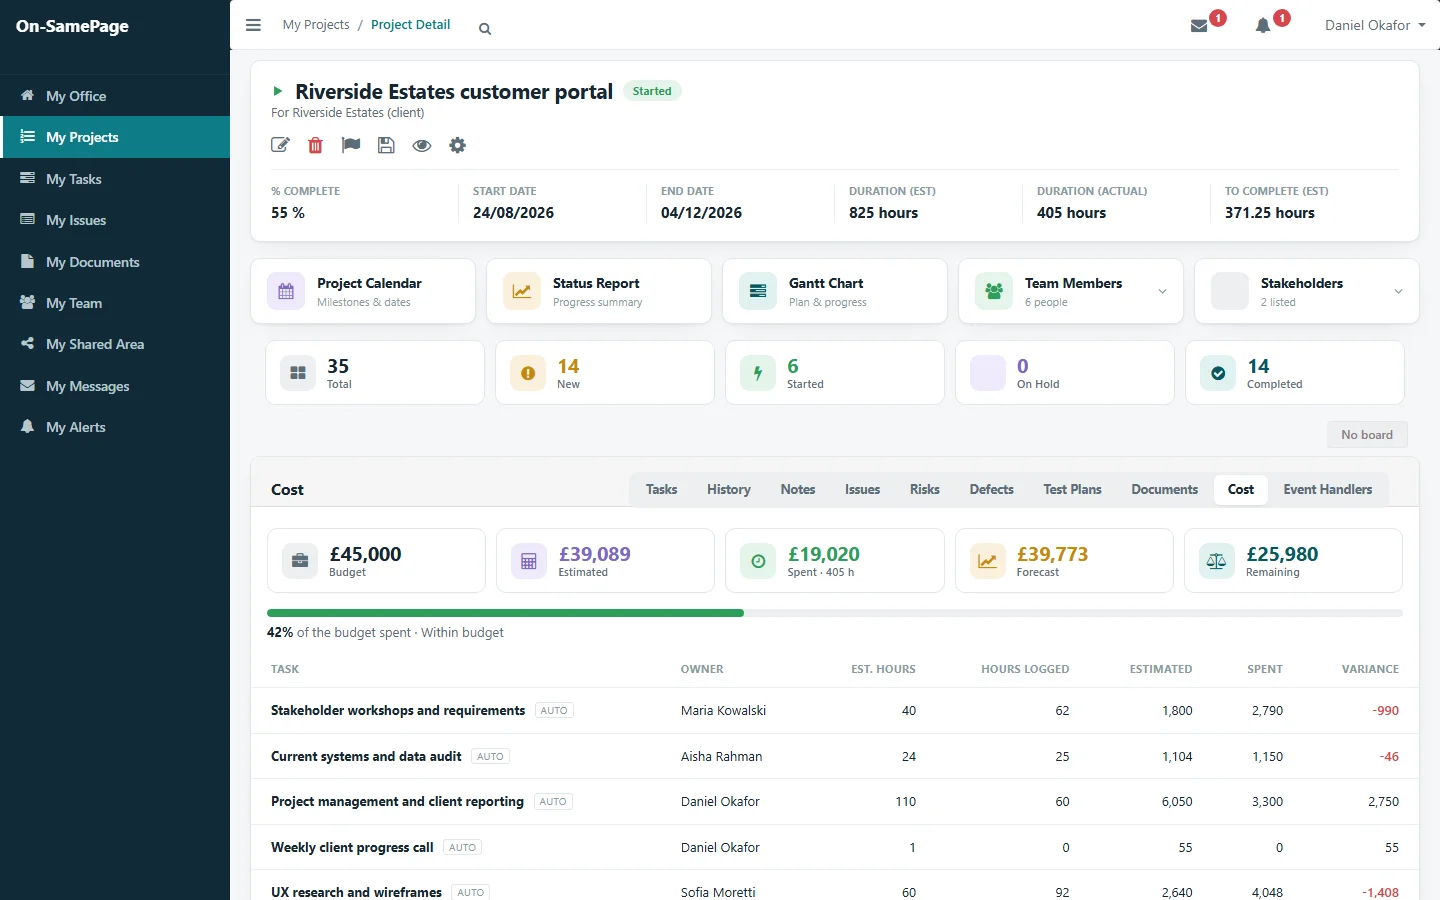Open the Test Plans tab
Image resolution: width=1440 pixels, height=900 pixels.
pyautogui.click(x=1072, y=489)
